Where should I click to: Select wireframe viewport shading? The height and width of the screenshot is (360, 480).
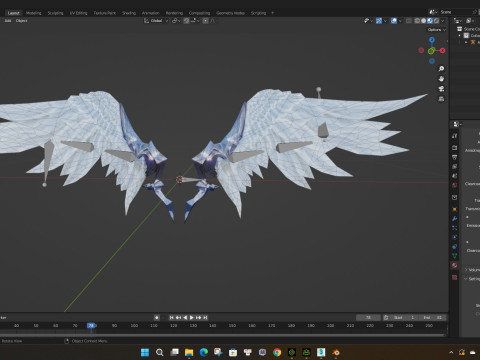pos(417,21)
